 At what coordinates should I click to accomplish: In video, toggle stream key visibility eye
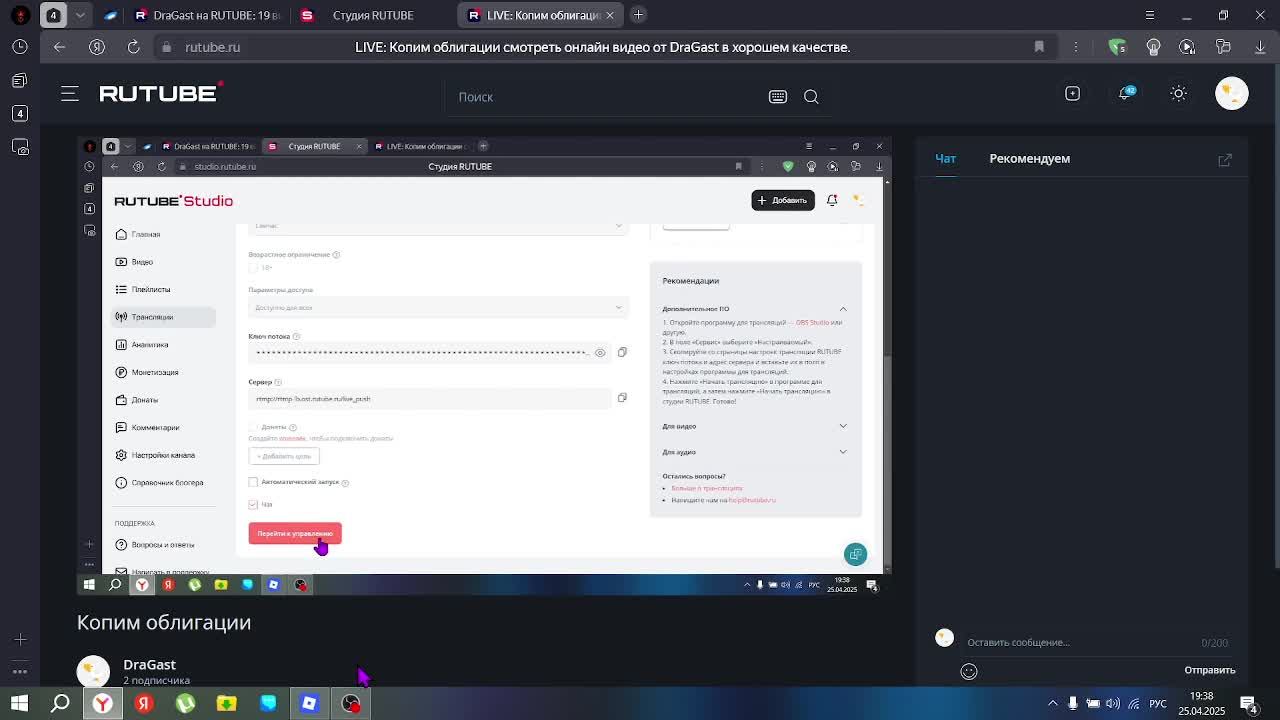(600, 352)
